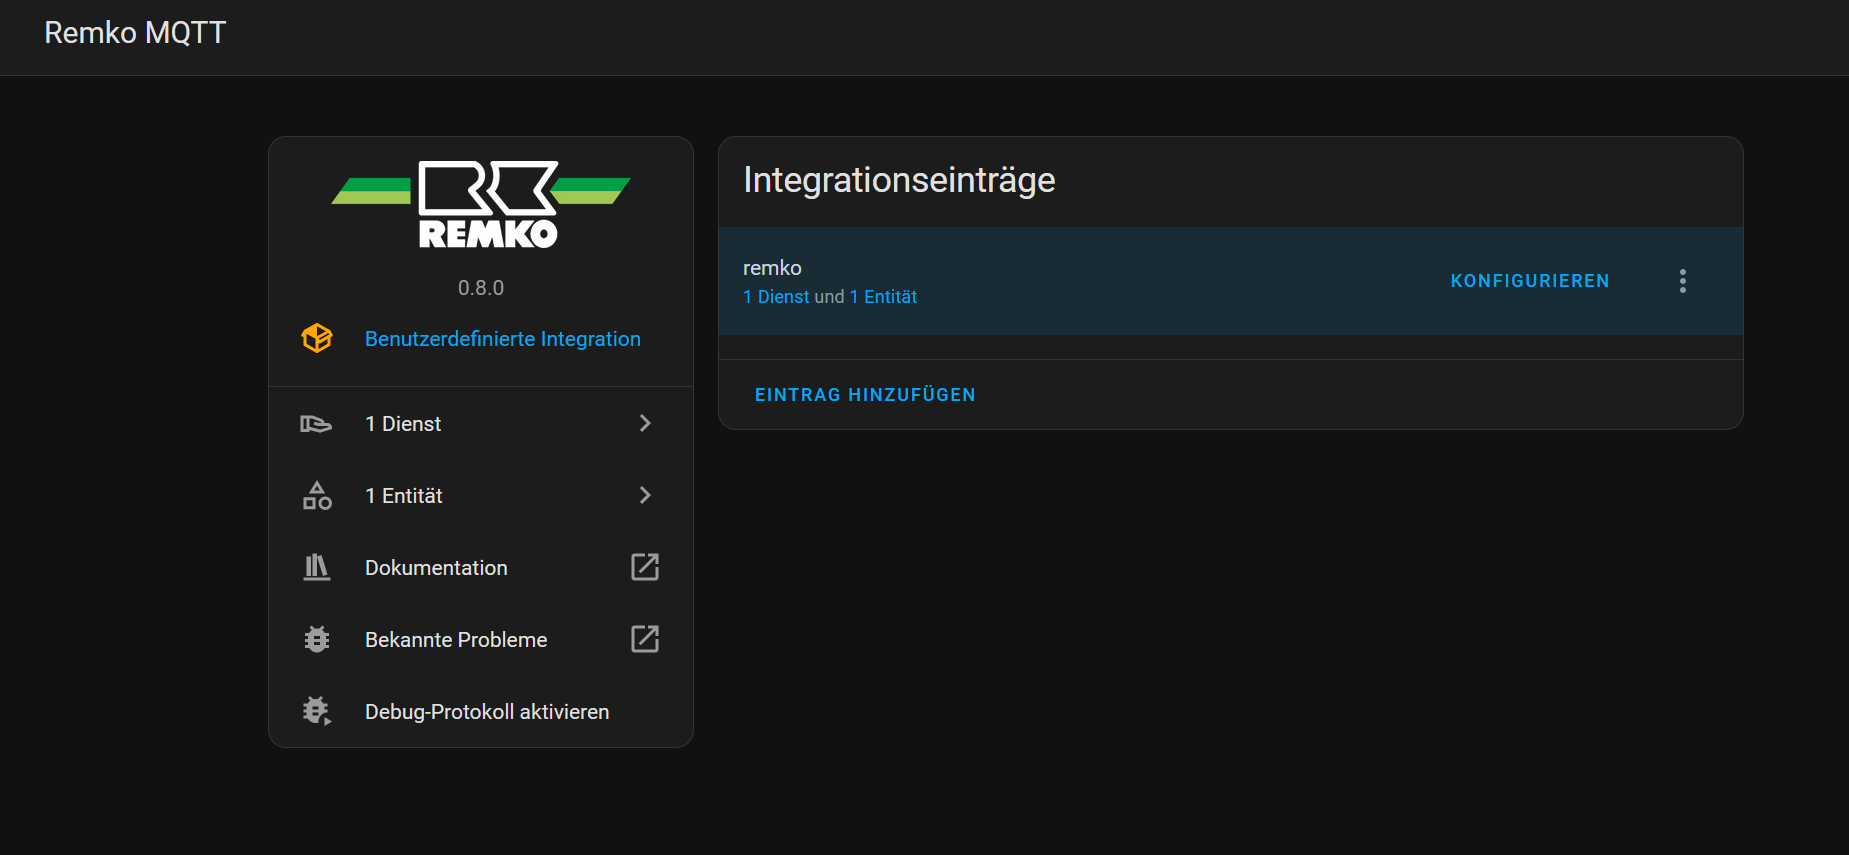Image resolution: width=1849 pixels, height=855 pixels.
Task: Click the shapes icon beside Entität
Action: (317, 496)
